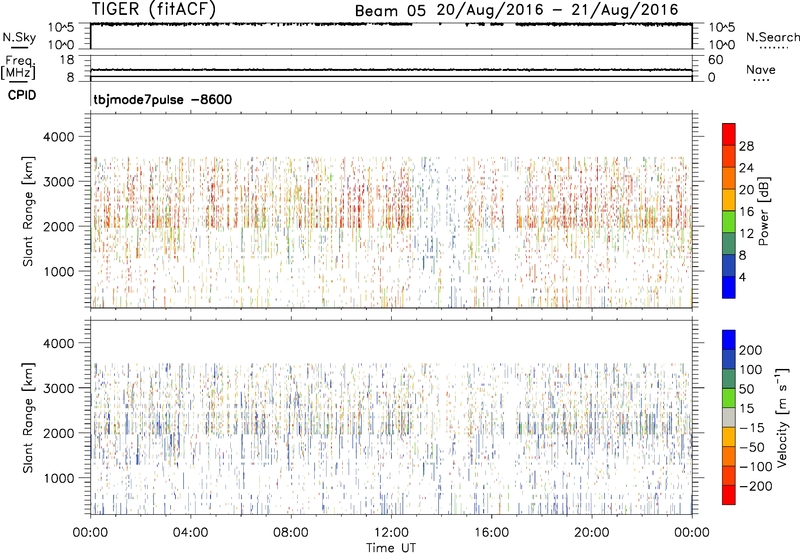Click the tbjmode7pulse -8600 text

pyautogui.click(x=163, y=99)
